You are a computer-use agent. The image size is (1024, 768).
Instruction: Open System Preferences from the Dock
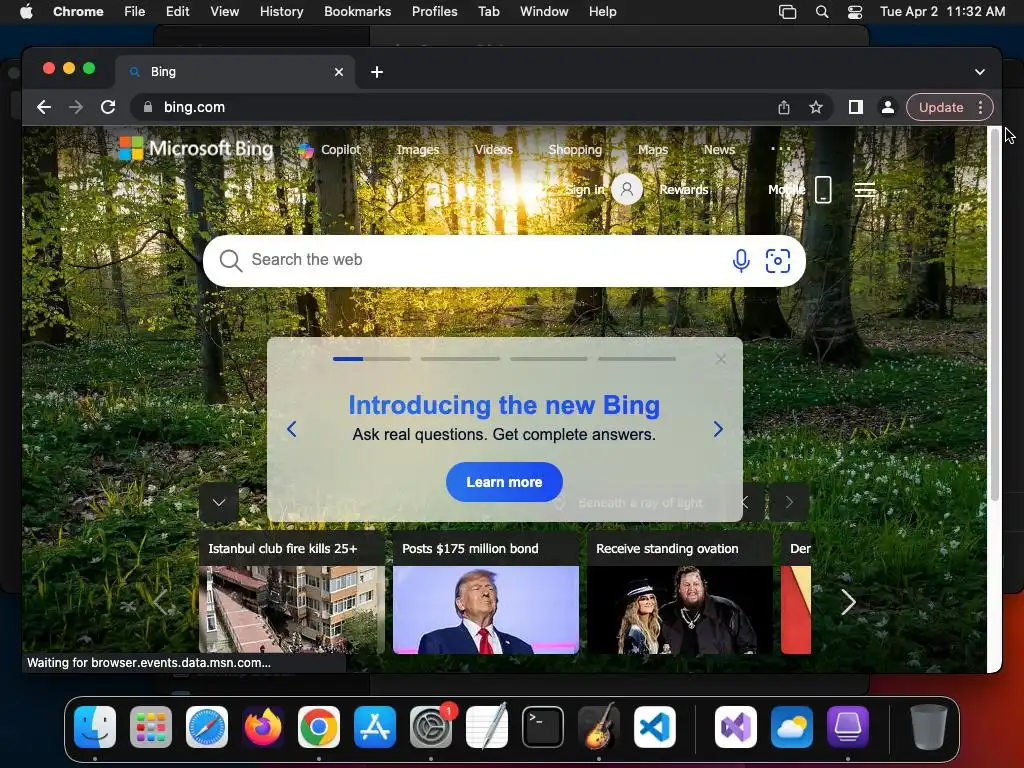(x=431, y=727)
